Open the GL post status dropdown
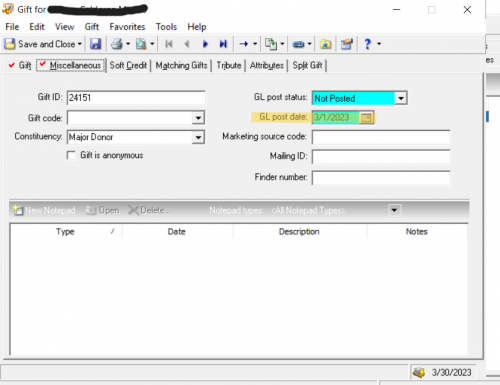This screenshot has width=500, height=385. [x=401, y=98]
